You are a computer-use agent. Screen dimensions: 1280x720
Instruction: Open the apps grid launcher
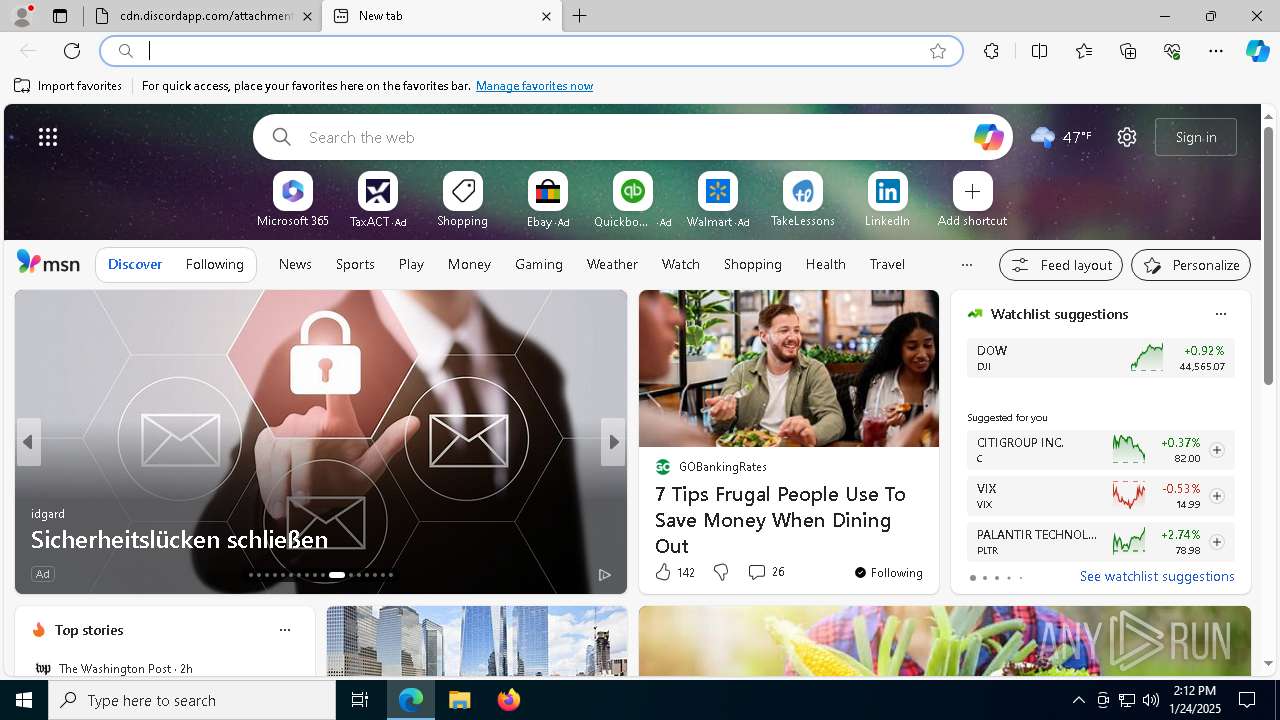[x=48, y=137]
